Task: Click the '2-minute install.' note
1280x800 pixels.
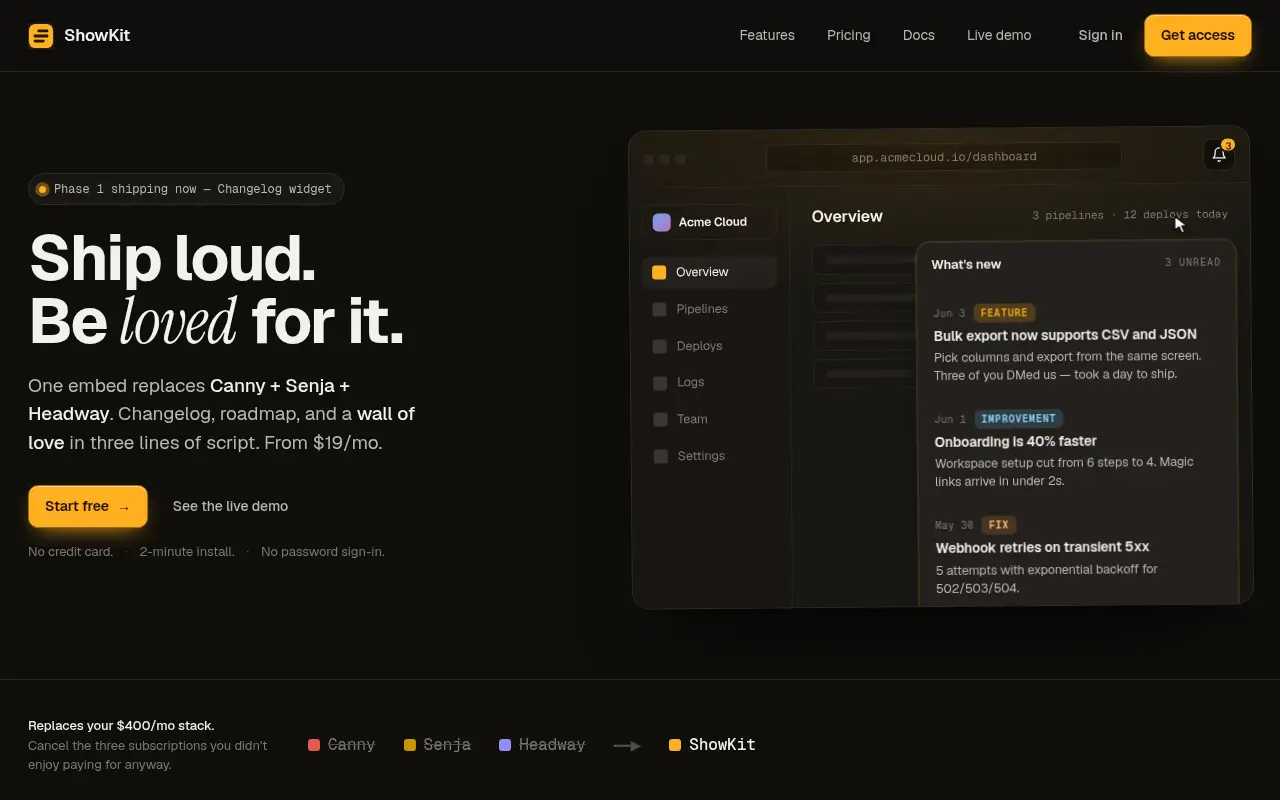Action: coord(187,552)
